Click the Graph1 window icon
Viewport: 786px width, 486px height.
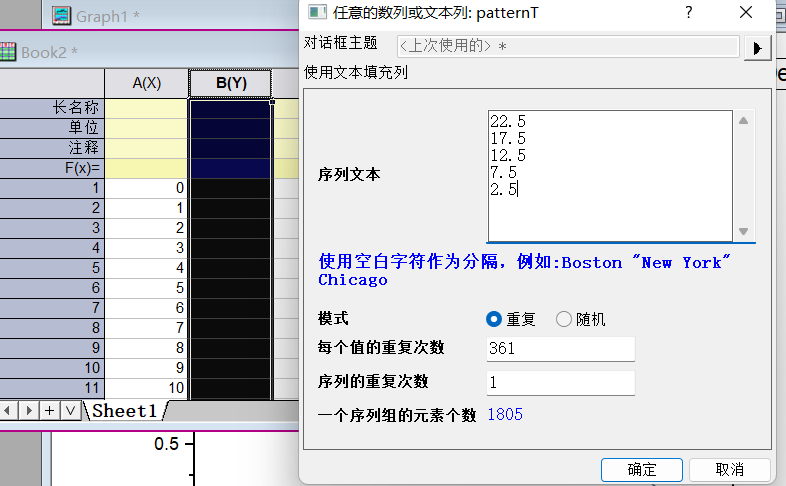pos(62,15)
